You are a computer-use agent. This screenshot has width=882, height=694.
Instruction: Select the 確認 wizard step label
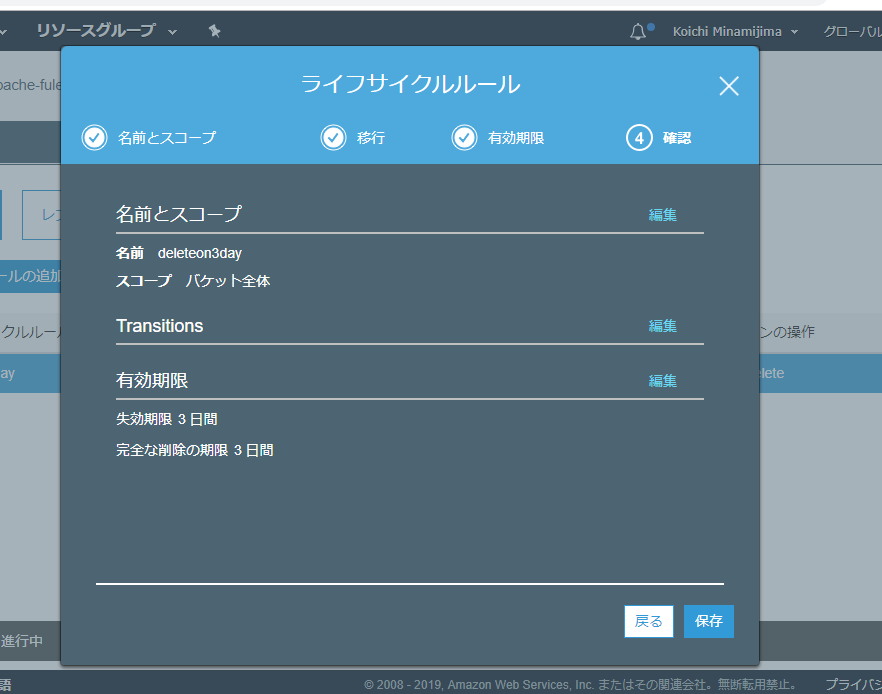[677, 138]
